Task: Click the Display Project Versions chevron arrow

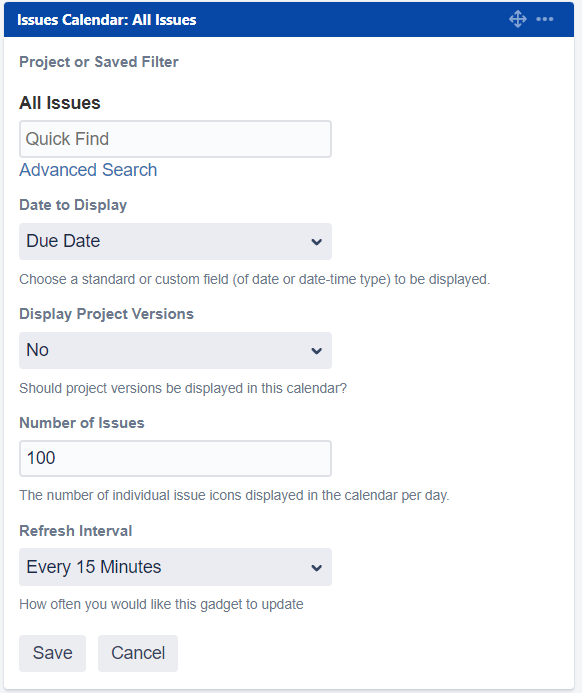Action: point(316,351)
